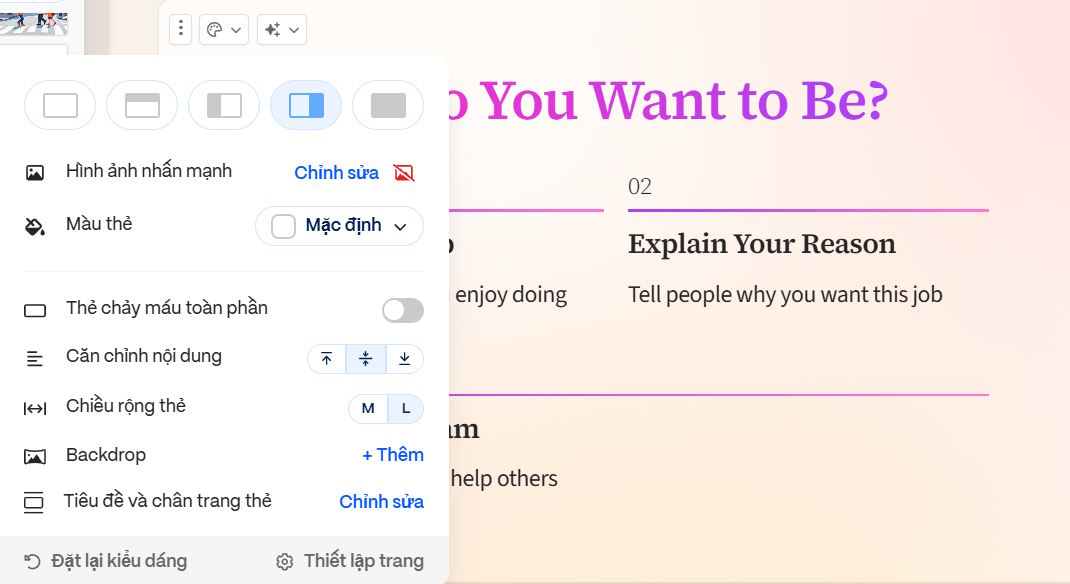Open the palette theme dropdown

pyautogui.click(x=224, y=29)
